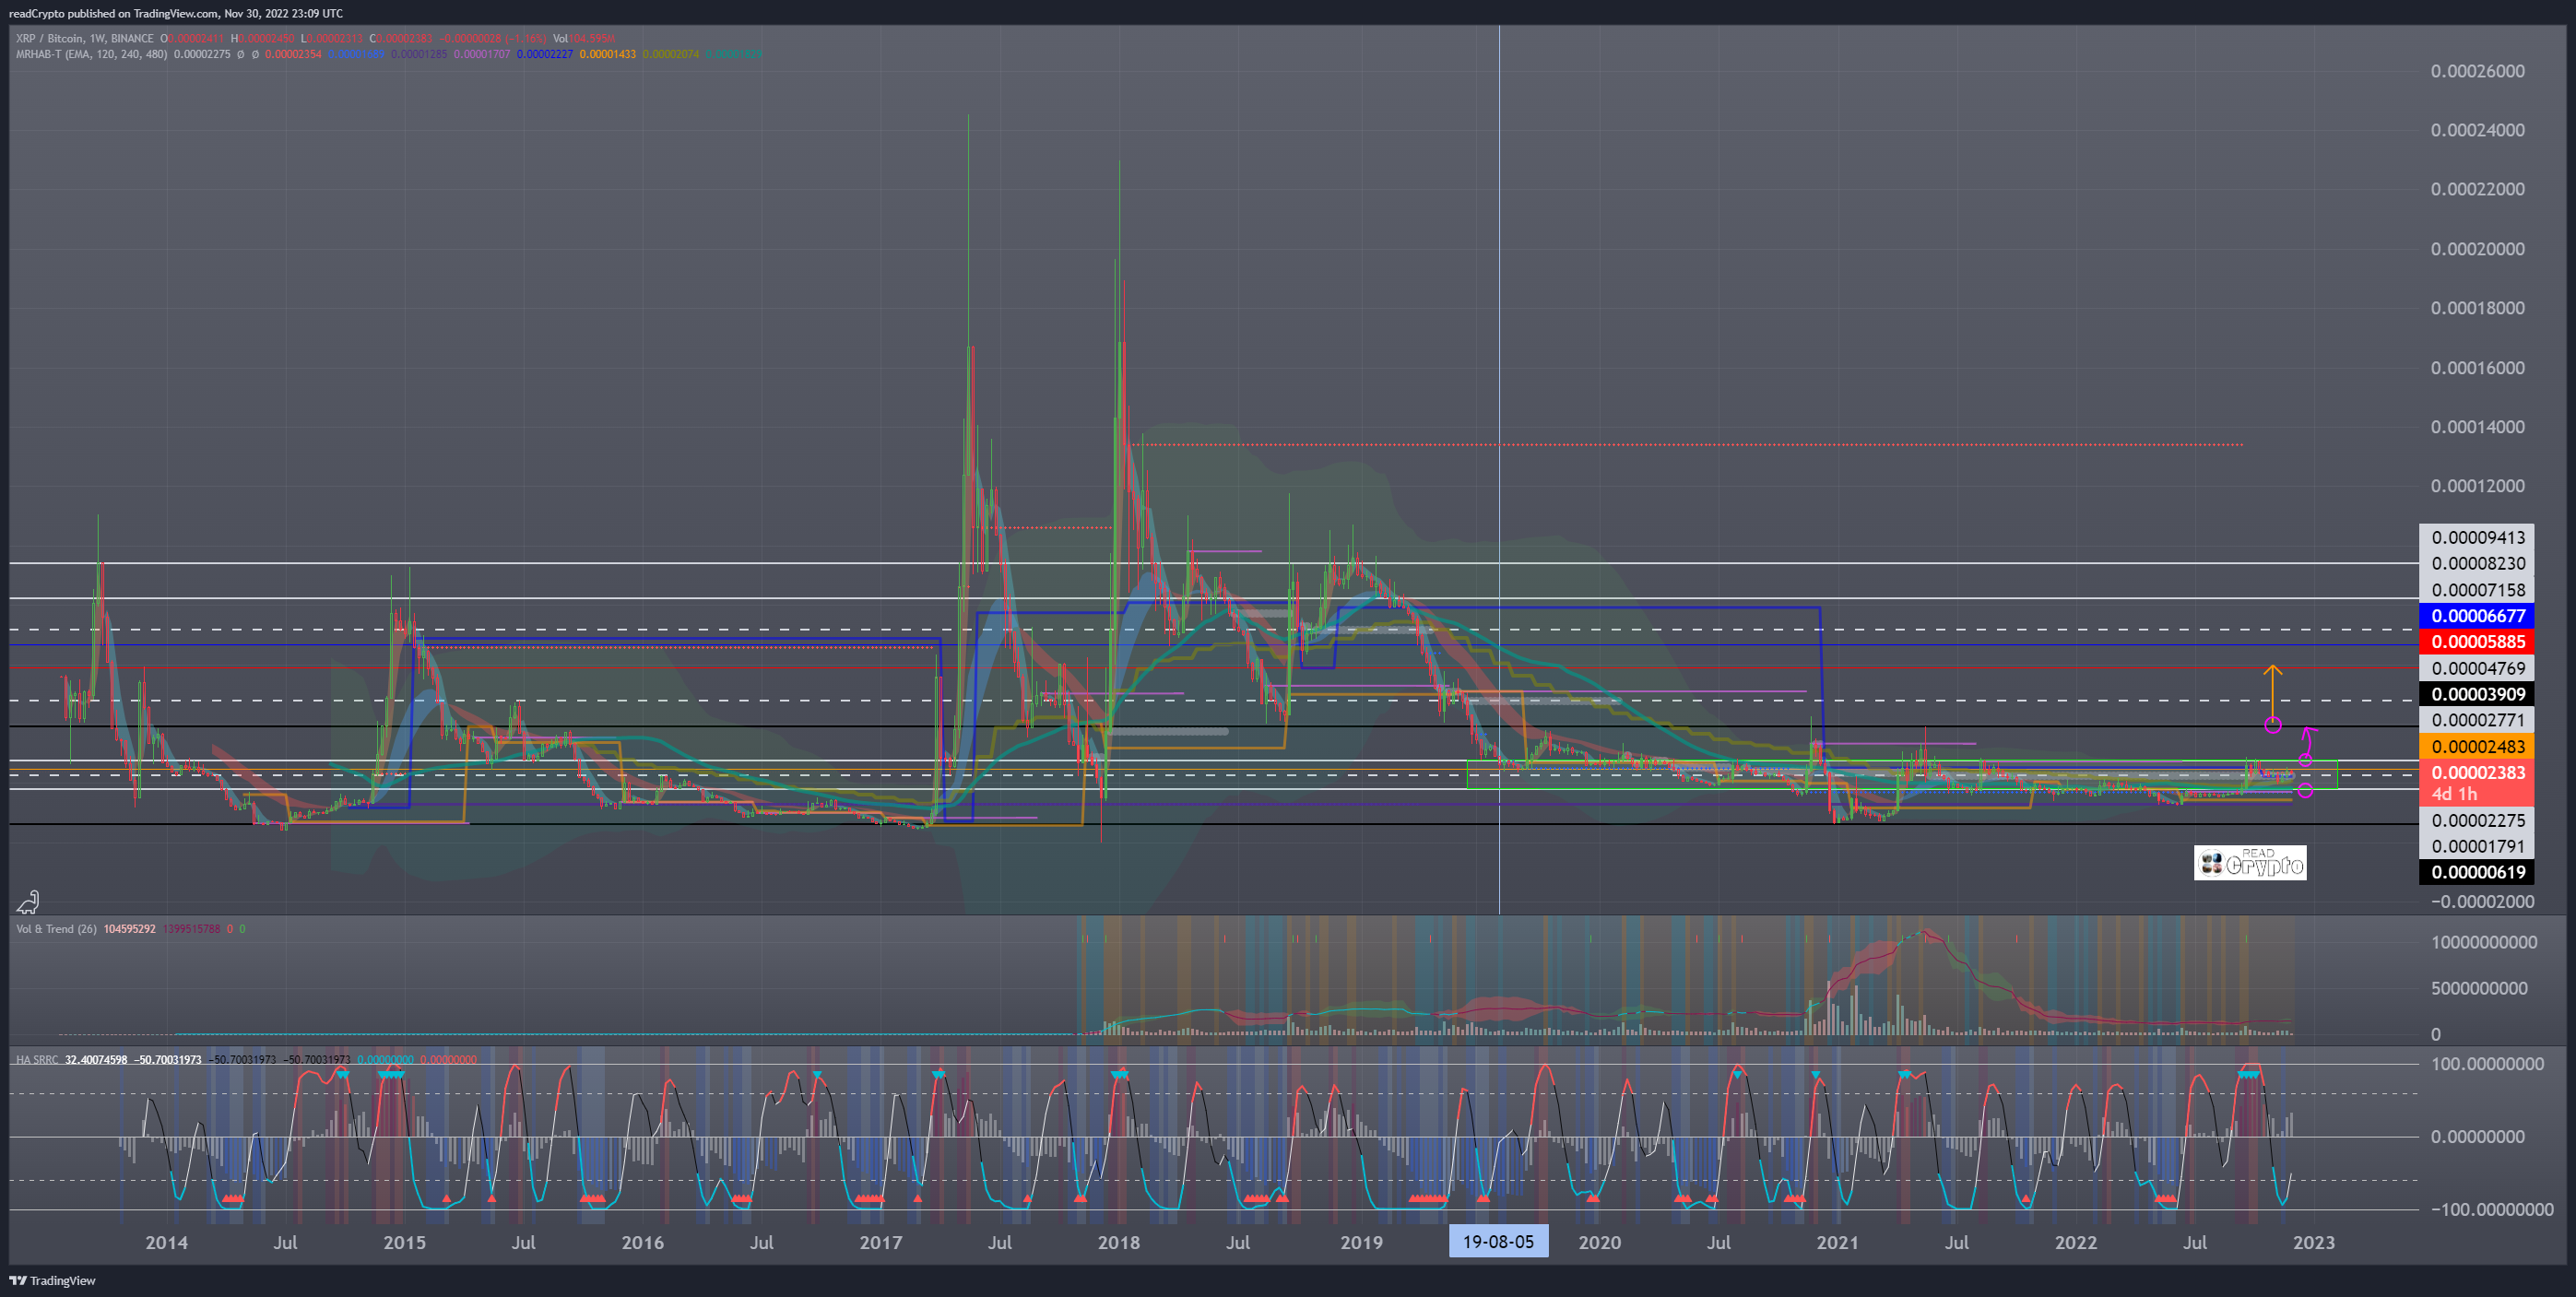Click the XRP / Bitcoin, 1W, BINANCE legend
Image resolution: width=2576 pixels, height=1297 pixels.
pos(85,39)
